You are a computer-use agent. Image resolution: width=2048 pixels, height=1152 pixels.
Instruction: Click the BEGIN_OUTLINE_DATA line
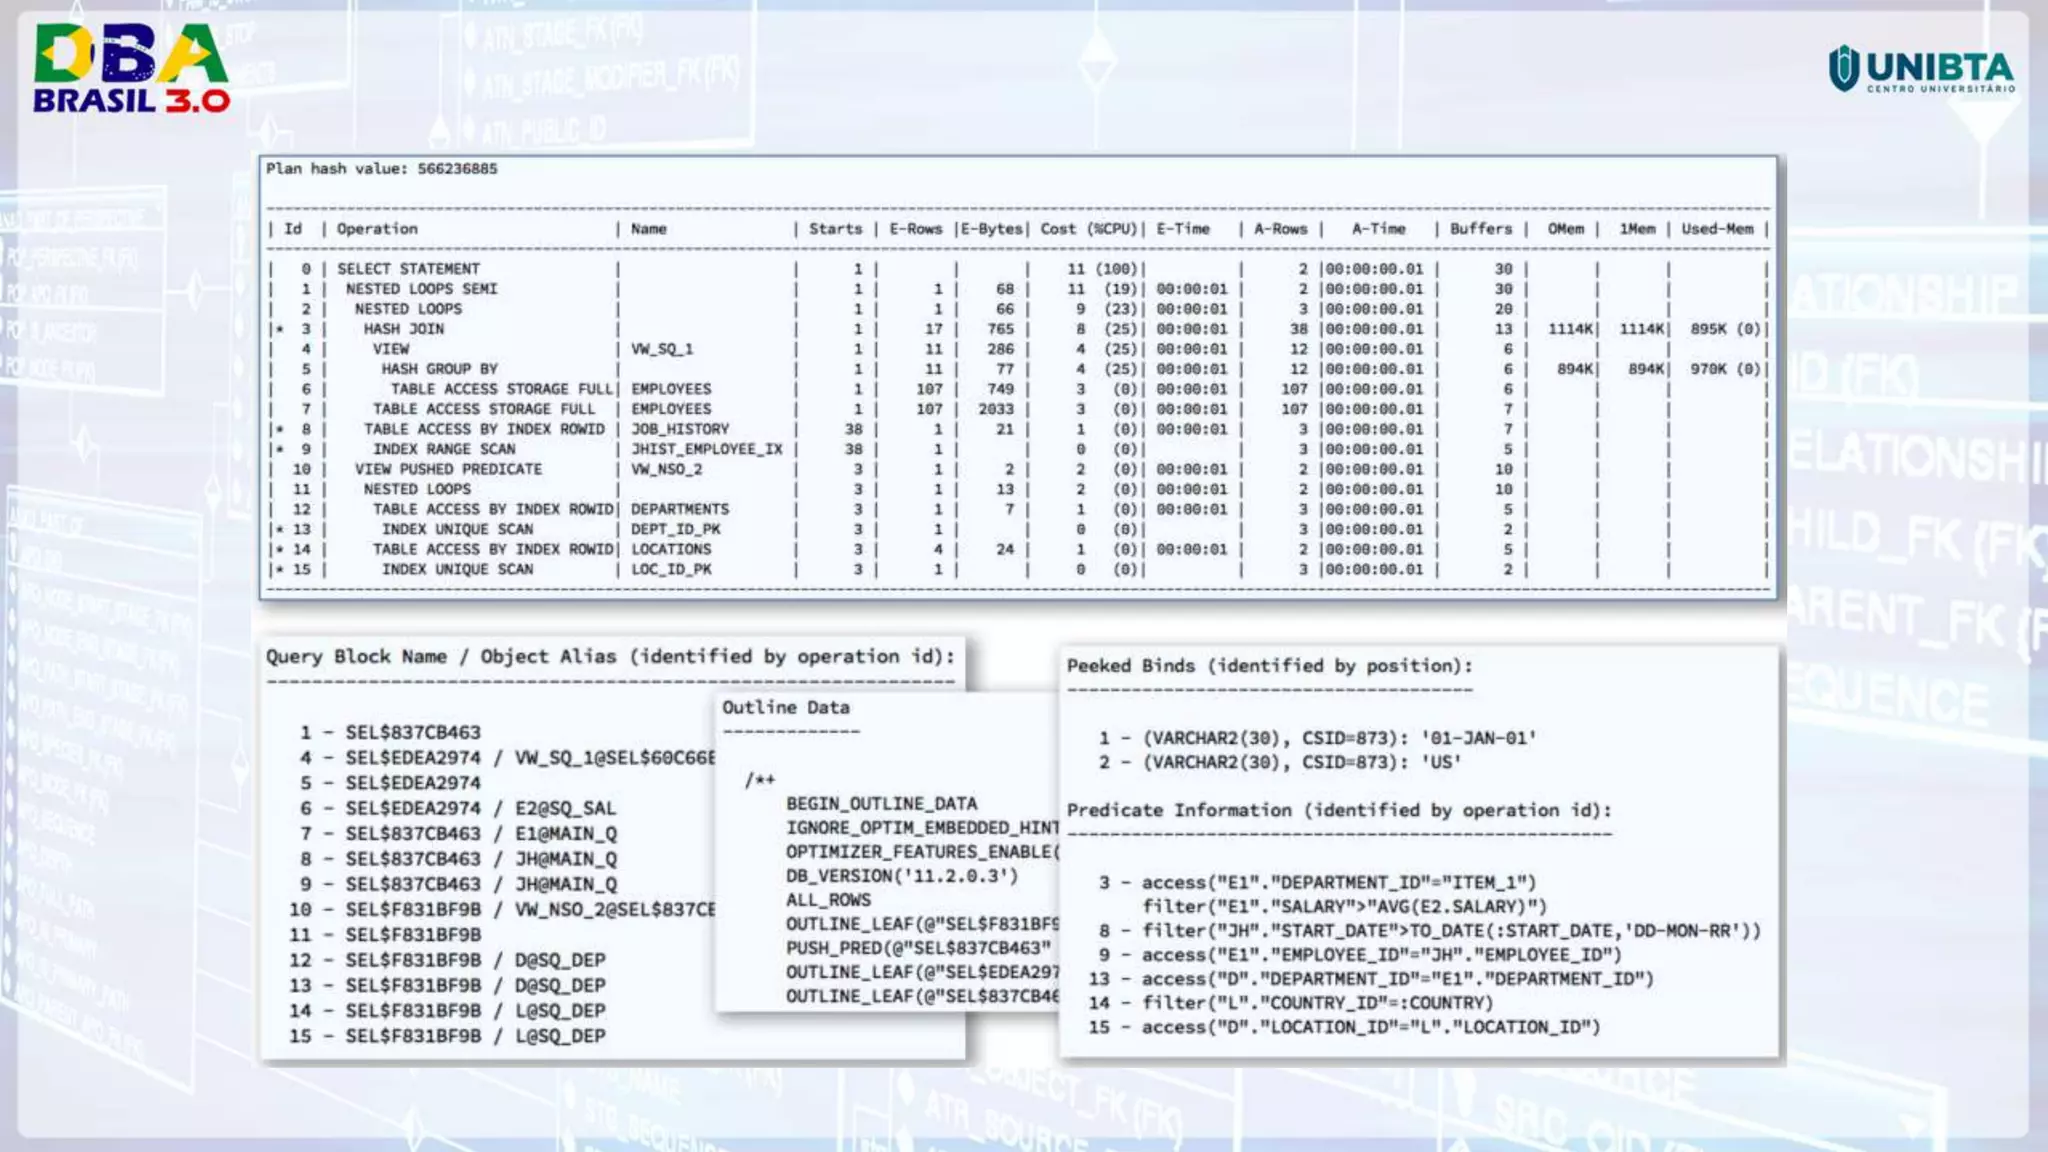coord(881,804)
